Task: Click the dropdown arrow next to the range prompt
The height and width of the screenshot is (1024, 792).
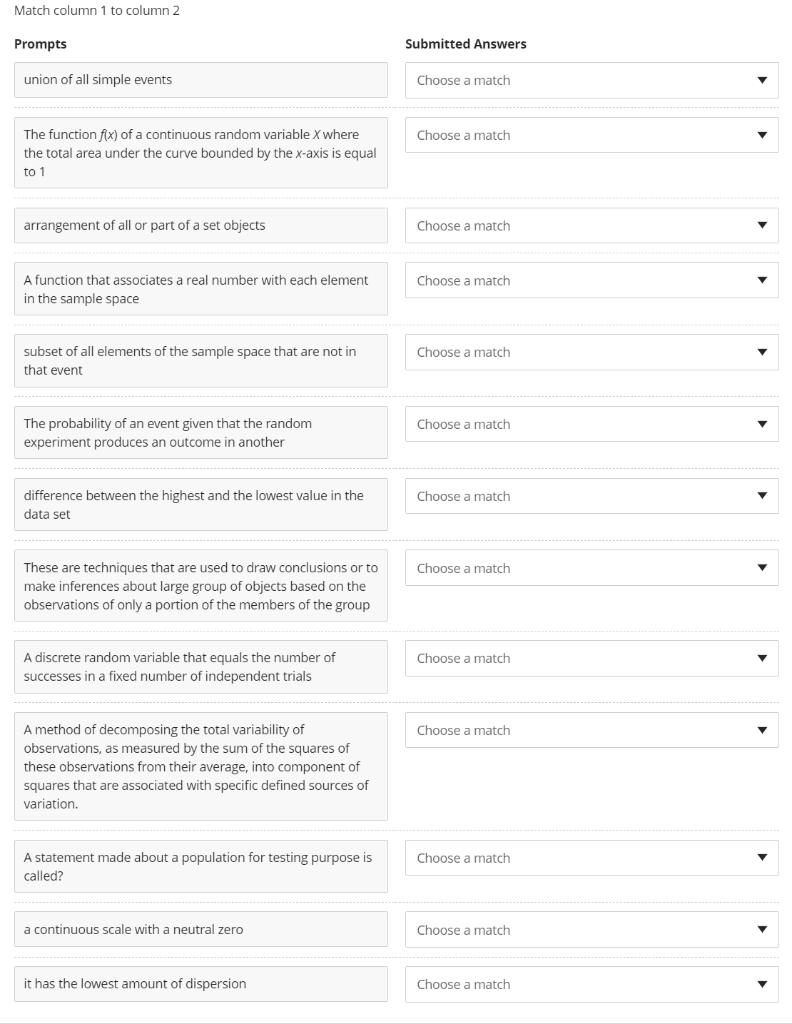Action: pyautogui.click(x=764, y=496)
